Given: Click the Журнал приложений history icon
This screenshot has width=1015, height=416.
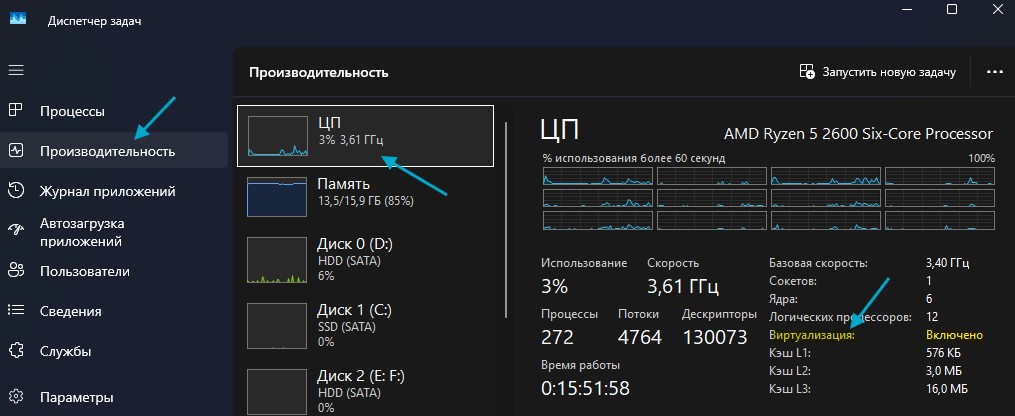Looking at the screenshot, I should [16, 191].
